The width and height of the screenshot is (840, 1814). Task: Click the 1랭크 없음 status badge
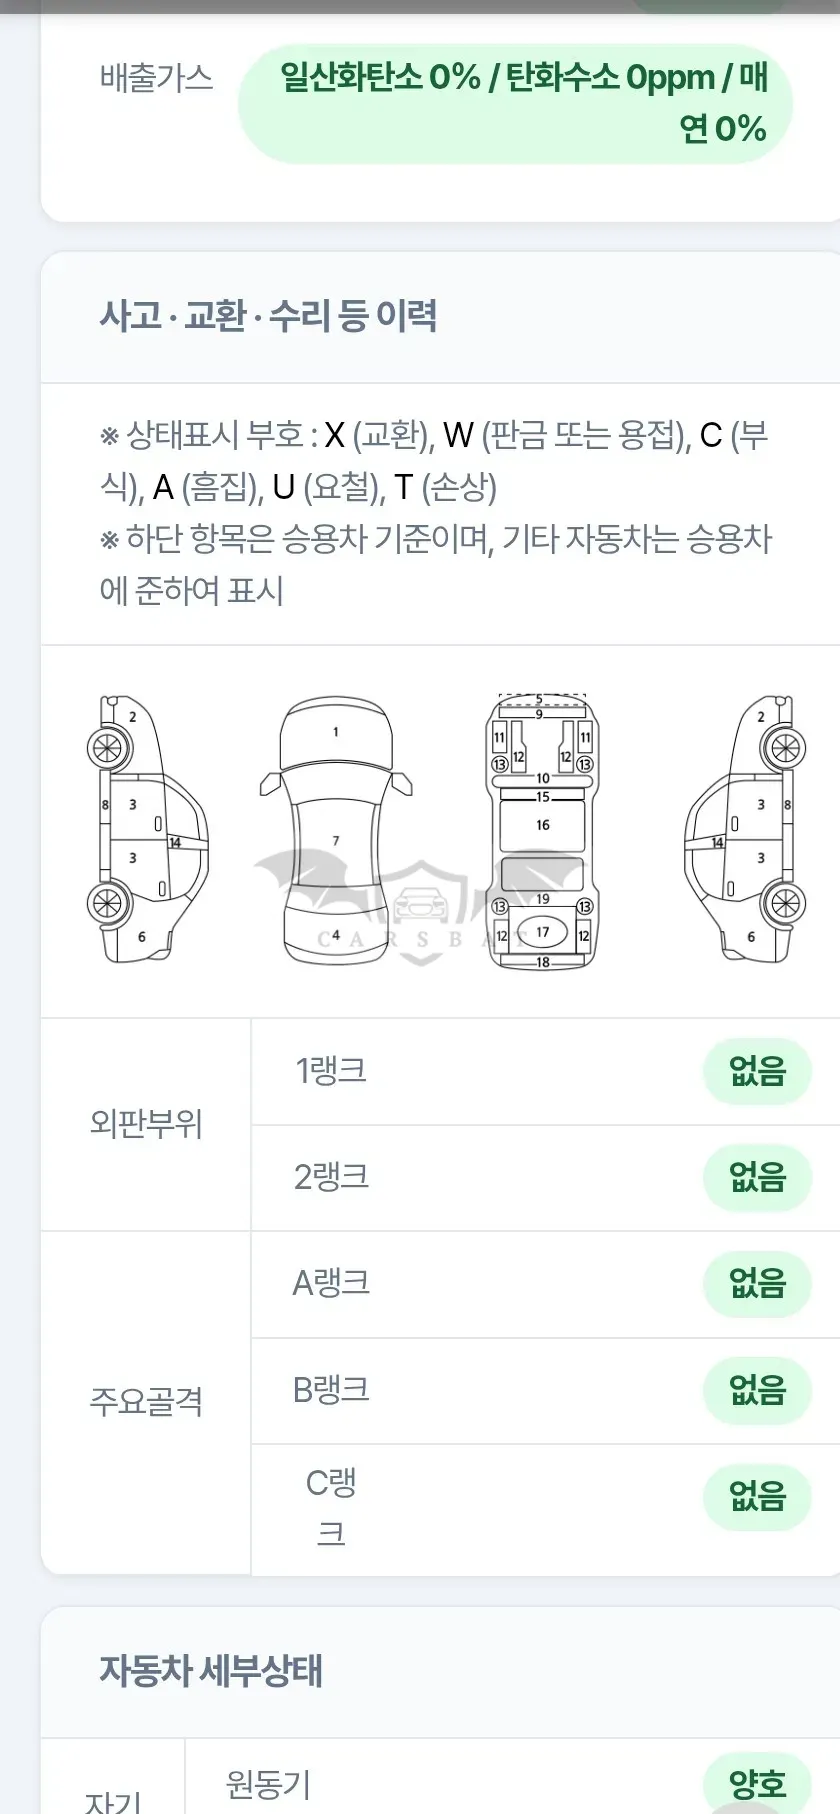pyautogui.click(x=757, y=1071)
